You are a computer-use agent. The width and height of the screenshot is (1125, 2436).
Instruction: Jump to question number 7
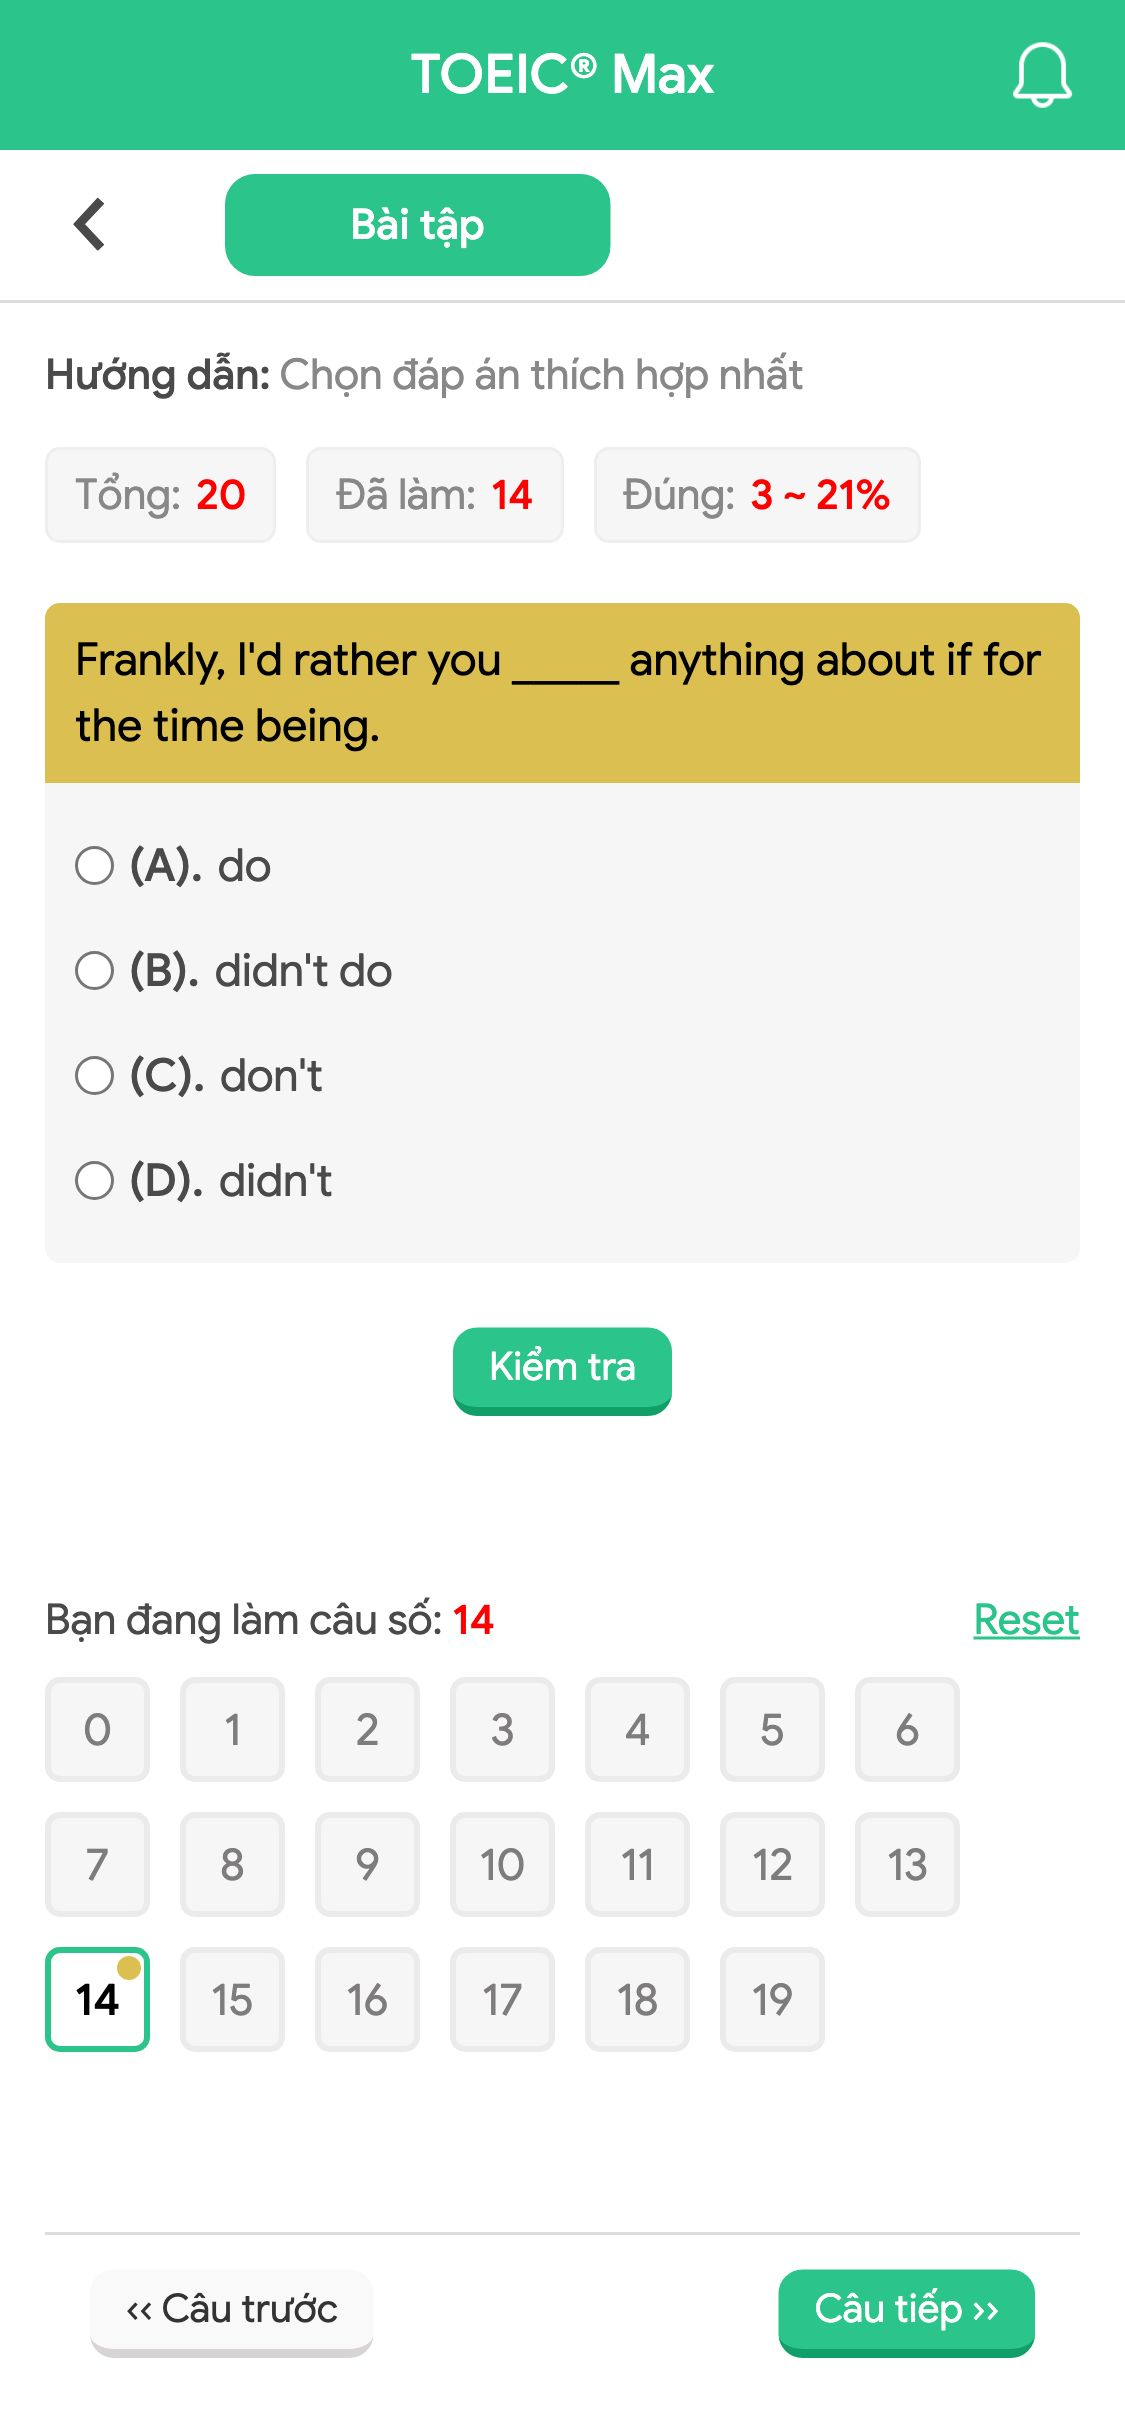click(x=97, y=1864)
